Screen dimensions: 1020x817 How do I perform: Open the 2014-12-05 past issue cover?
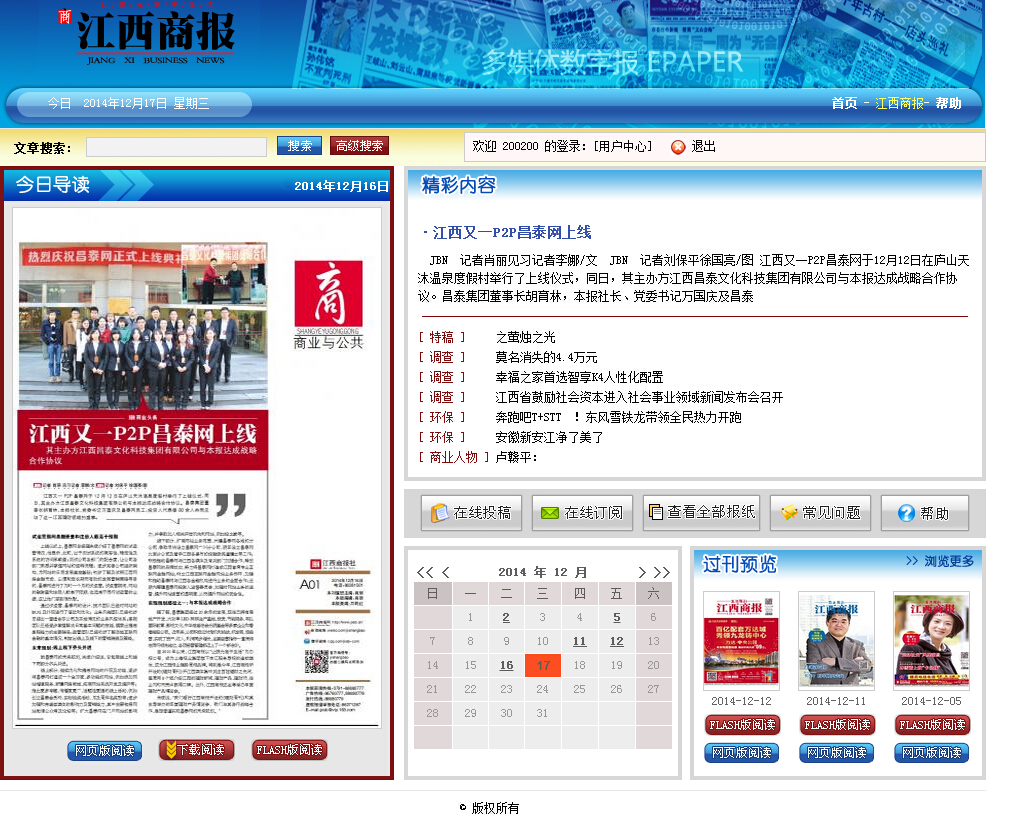tap(932, 640)
